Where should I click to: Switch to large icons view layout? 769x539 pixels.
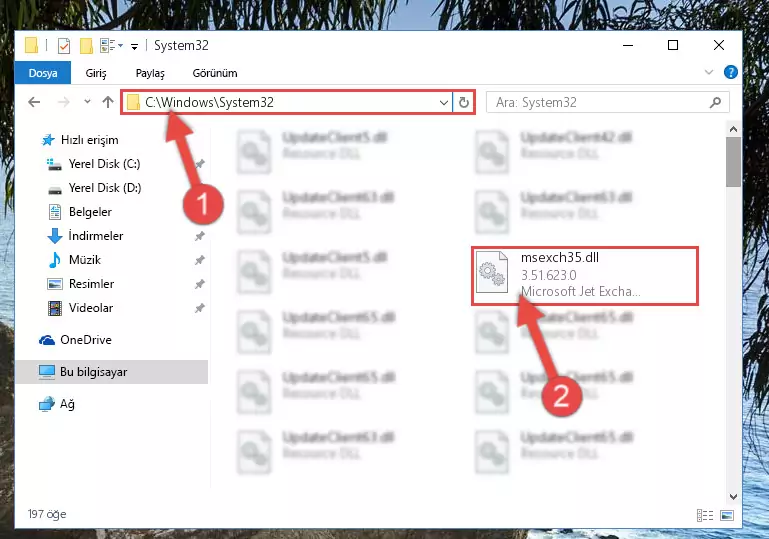click(x=727, y=515)
